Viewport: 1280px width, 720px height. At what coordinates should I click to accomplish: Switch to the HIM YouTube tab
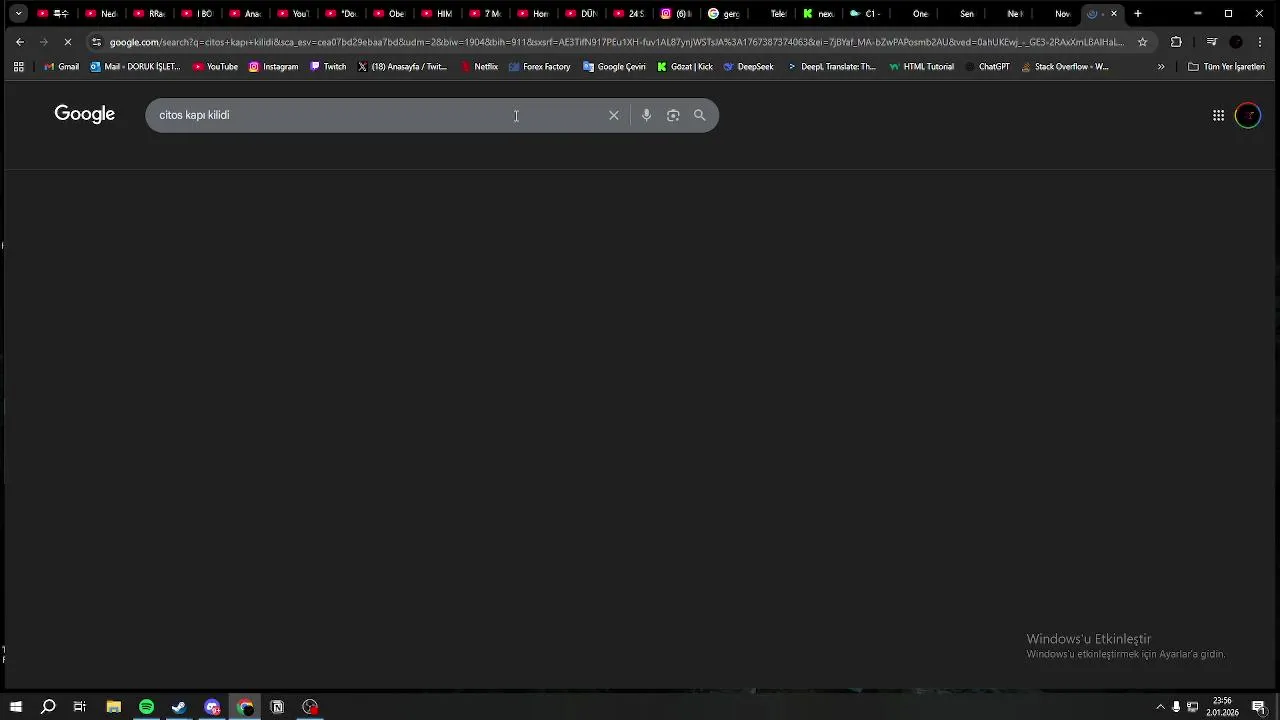pyautogui.click(x=437, y=14)
